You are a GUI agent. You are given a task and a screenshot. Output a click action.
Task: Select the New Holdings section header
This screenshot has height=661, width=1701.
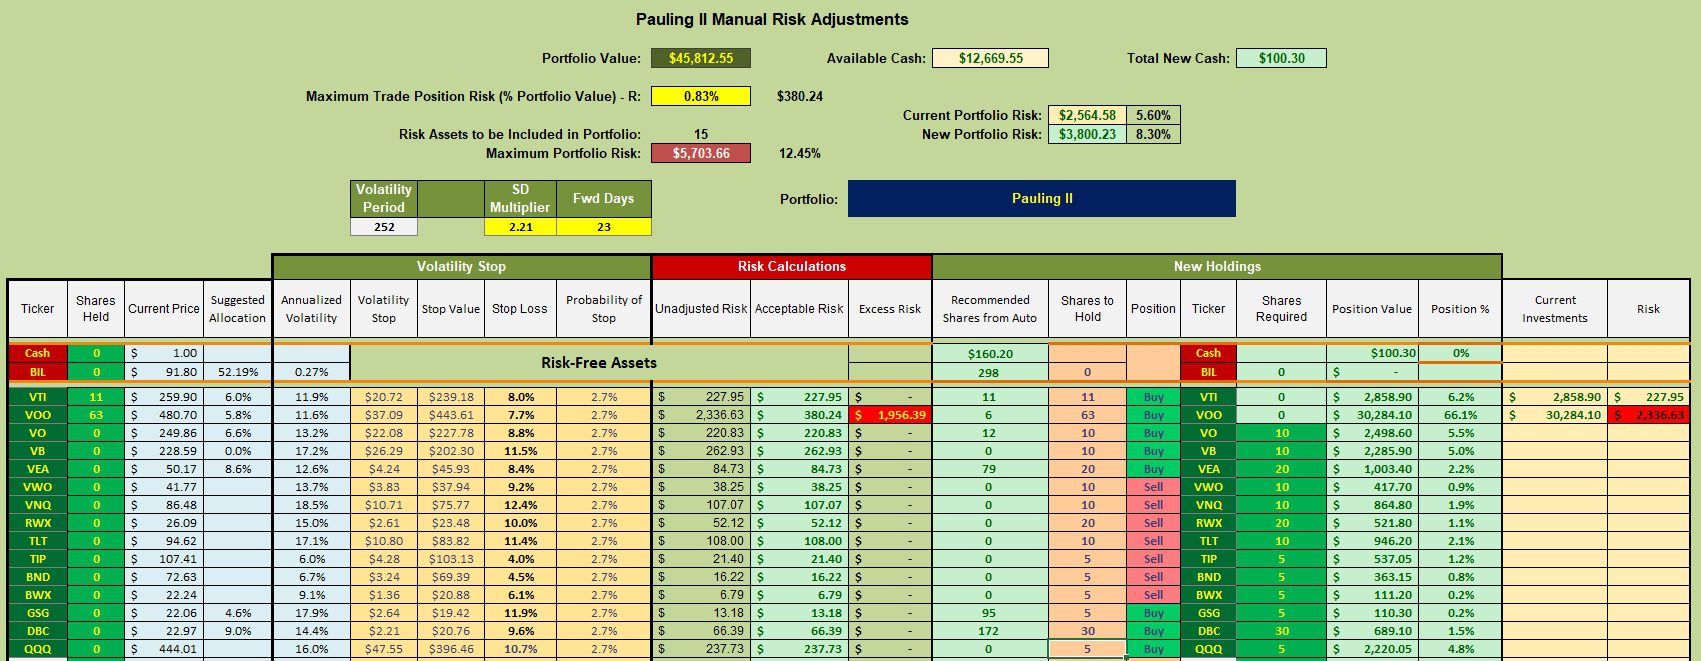[1217, 266]
